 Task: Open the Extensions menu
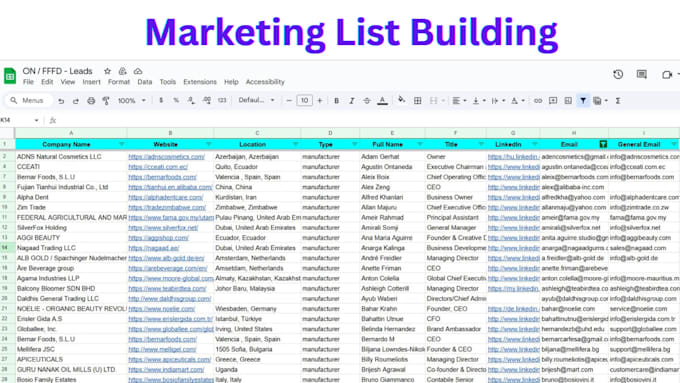tap(199, 82)
